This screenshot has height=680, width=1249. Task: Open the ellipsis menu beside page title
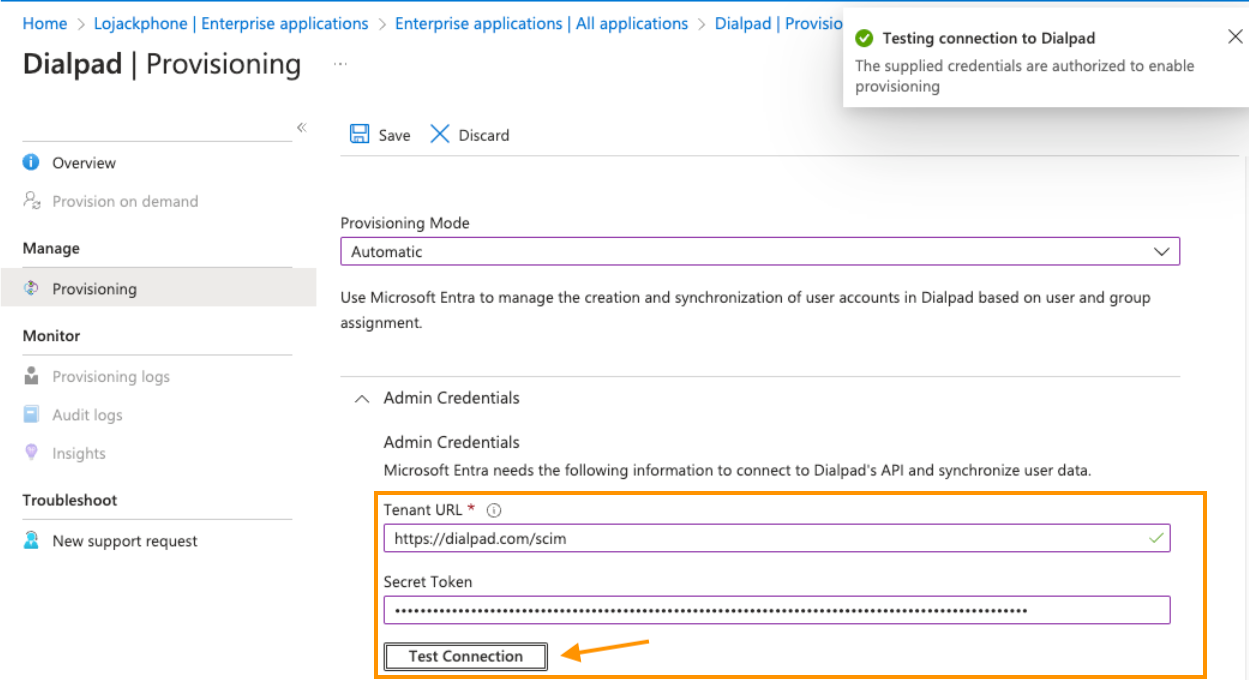[x=341, y=64]
